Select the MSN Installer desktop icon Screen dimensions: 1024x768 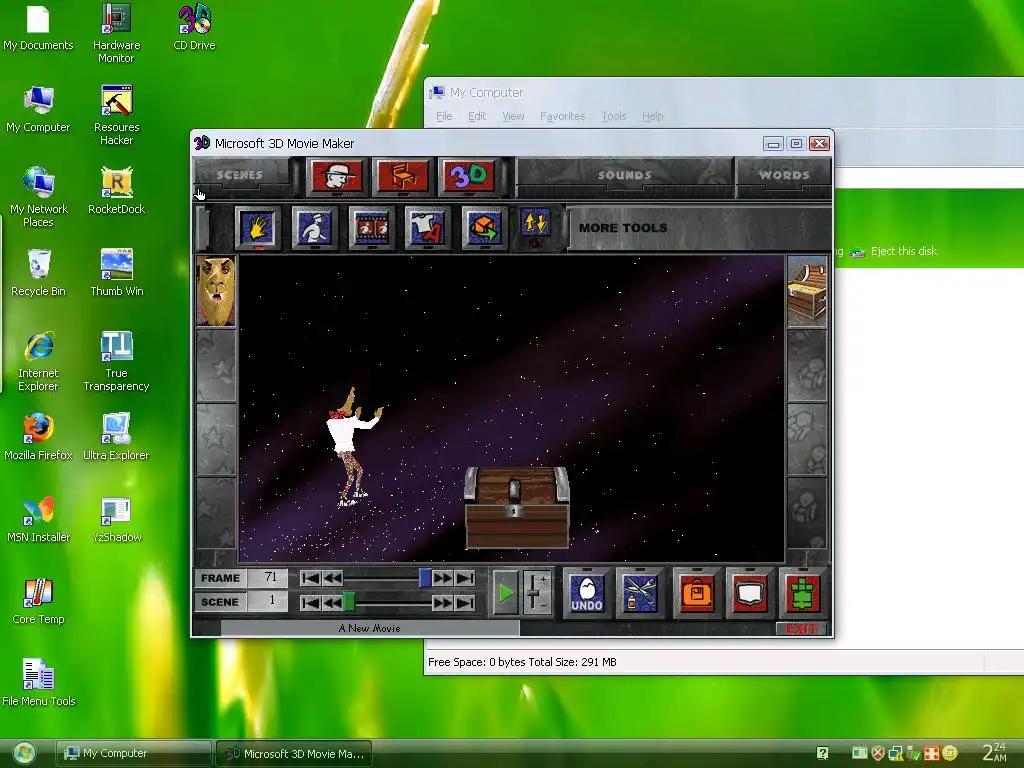[39, 519]
